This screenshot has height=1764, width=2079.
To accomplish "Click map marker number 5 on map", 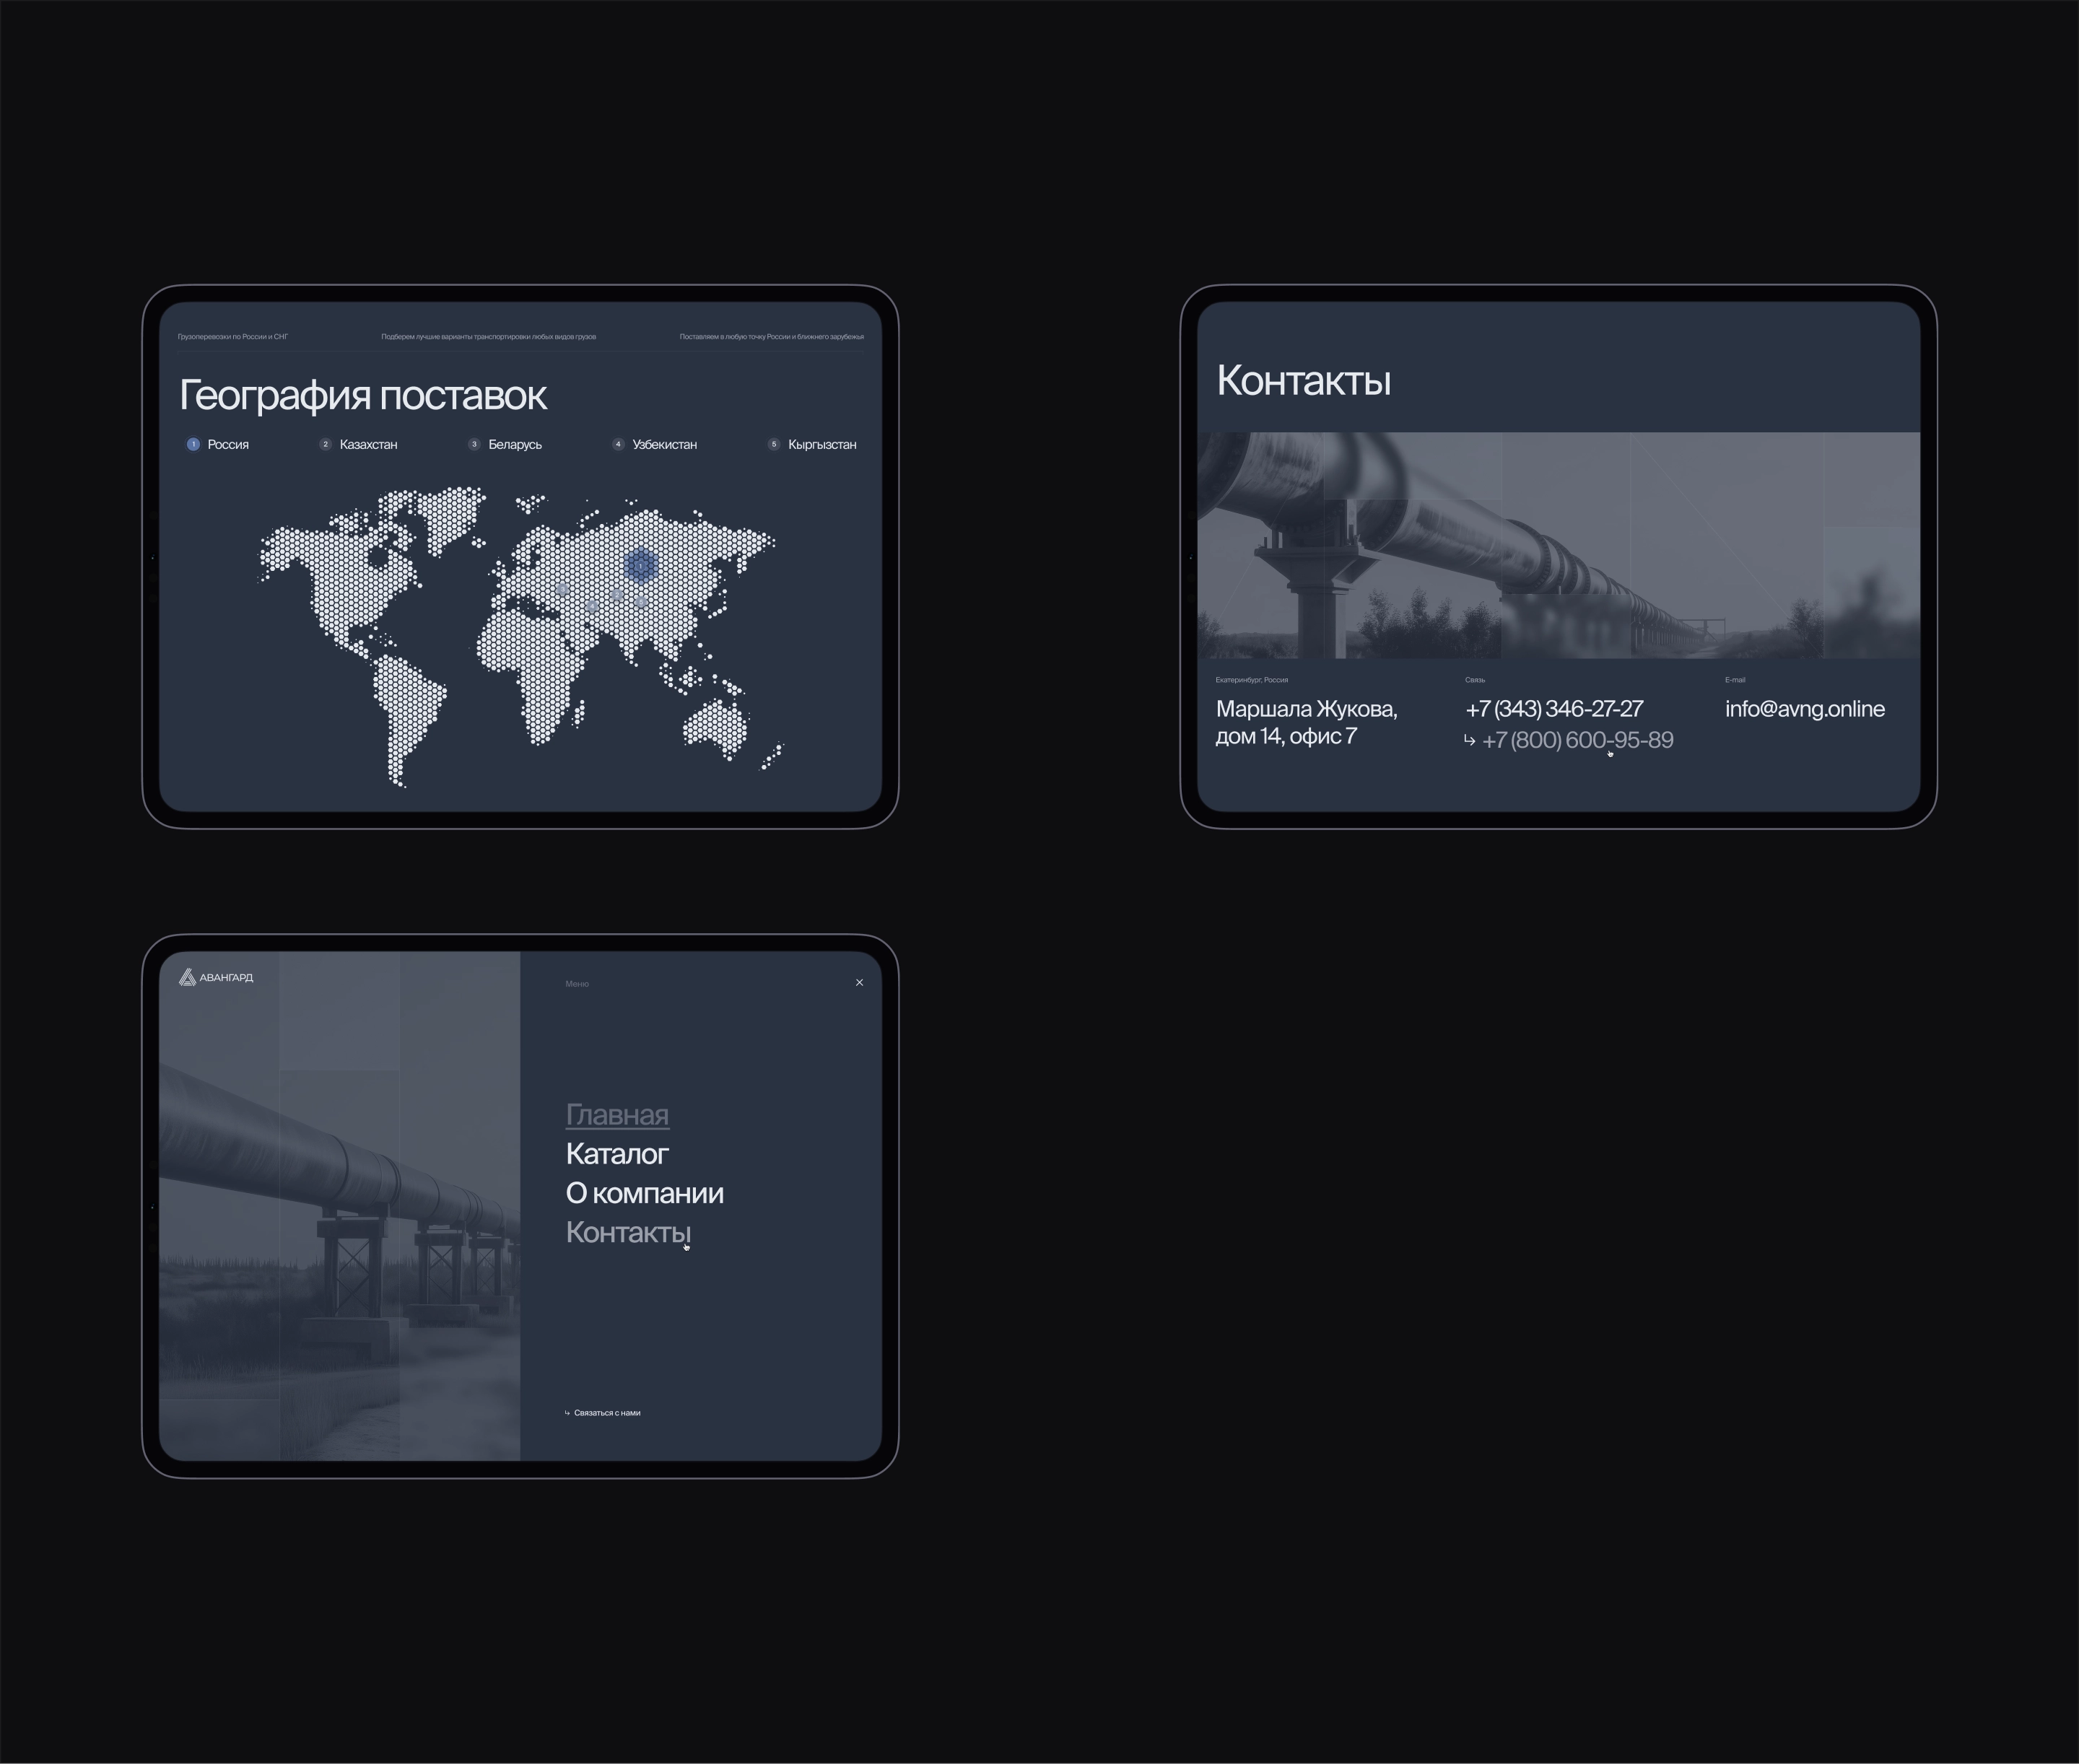I will 641,602.
